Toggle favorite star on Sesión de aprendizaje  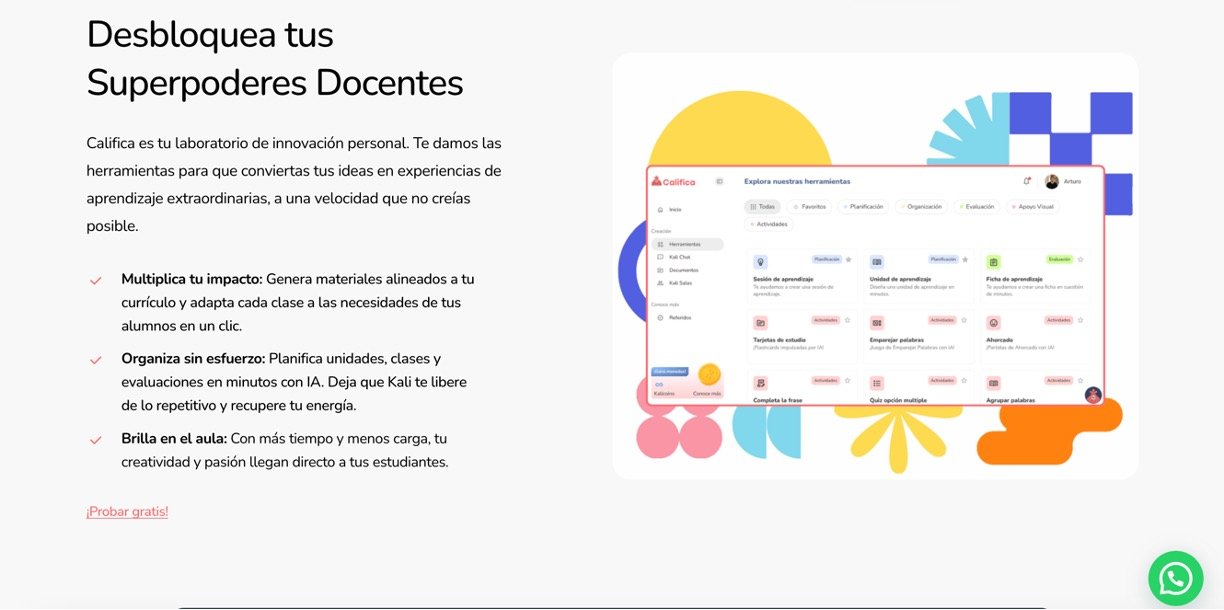click(x=849, y=259)
